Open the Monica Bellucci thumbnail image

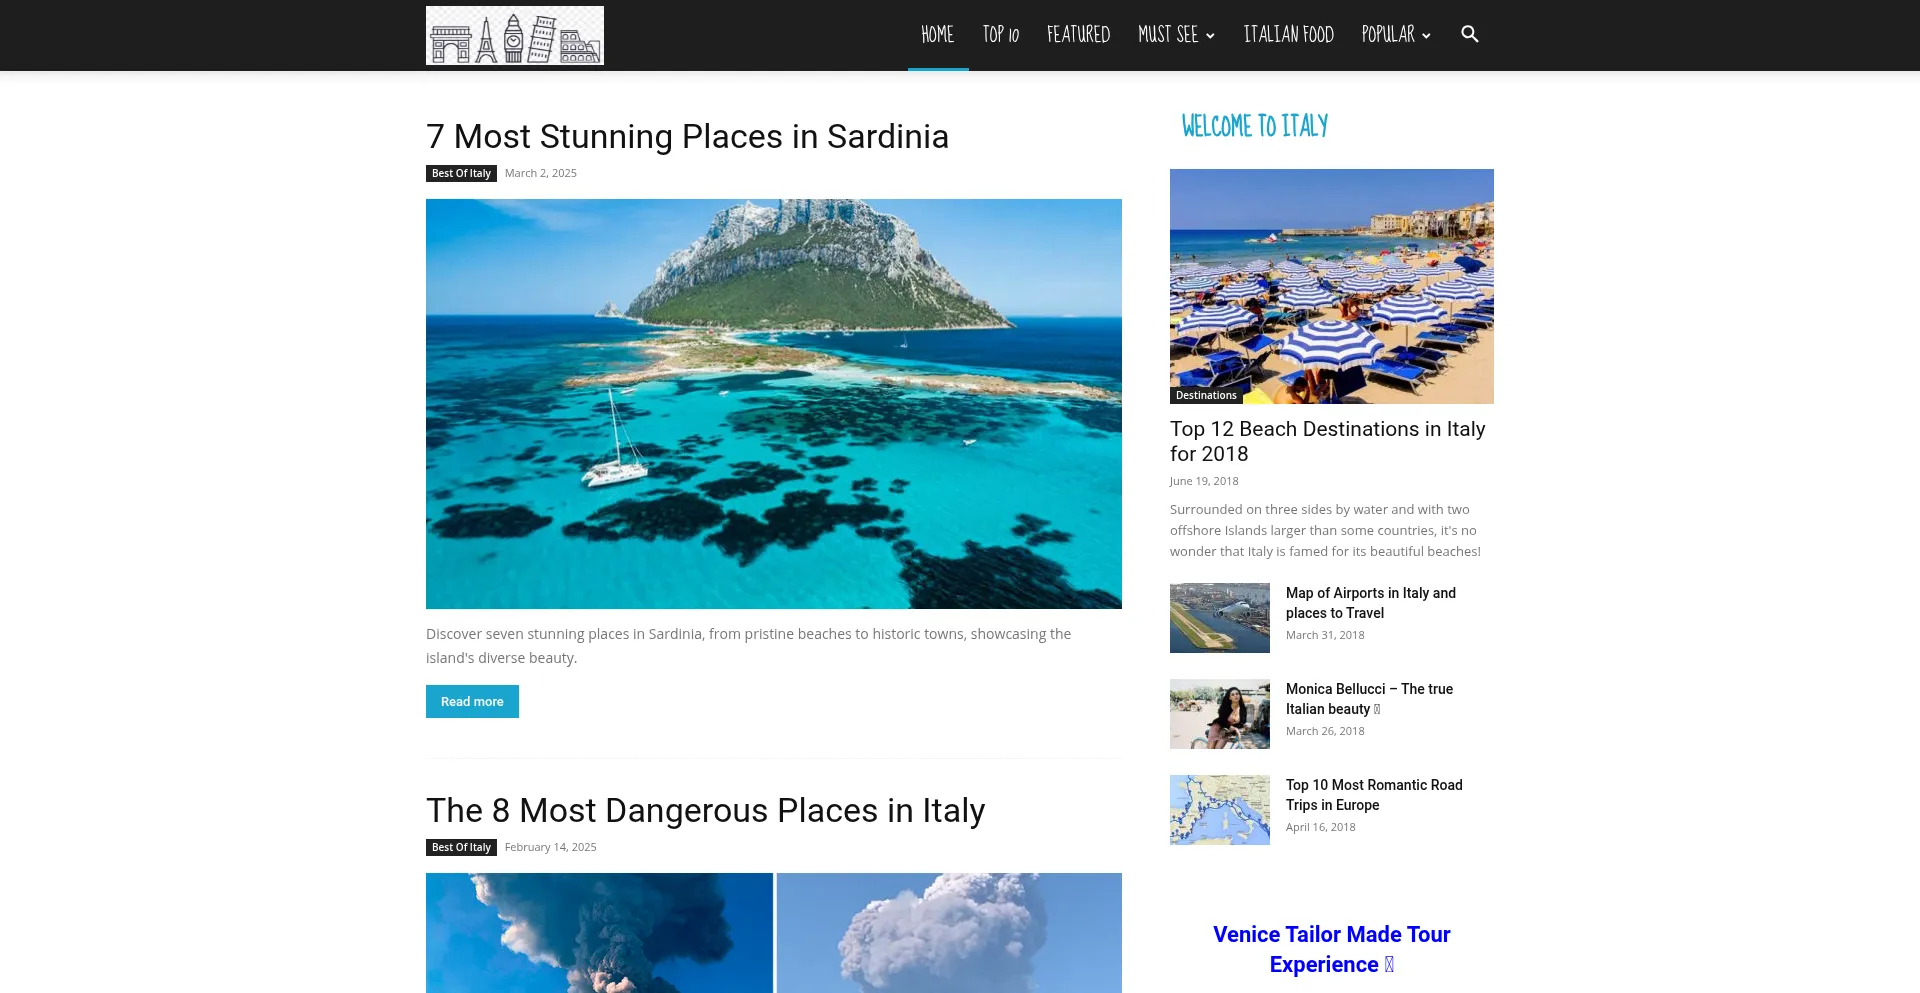1220,714
